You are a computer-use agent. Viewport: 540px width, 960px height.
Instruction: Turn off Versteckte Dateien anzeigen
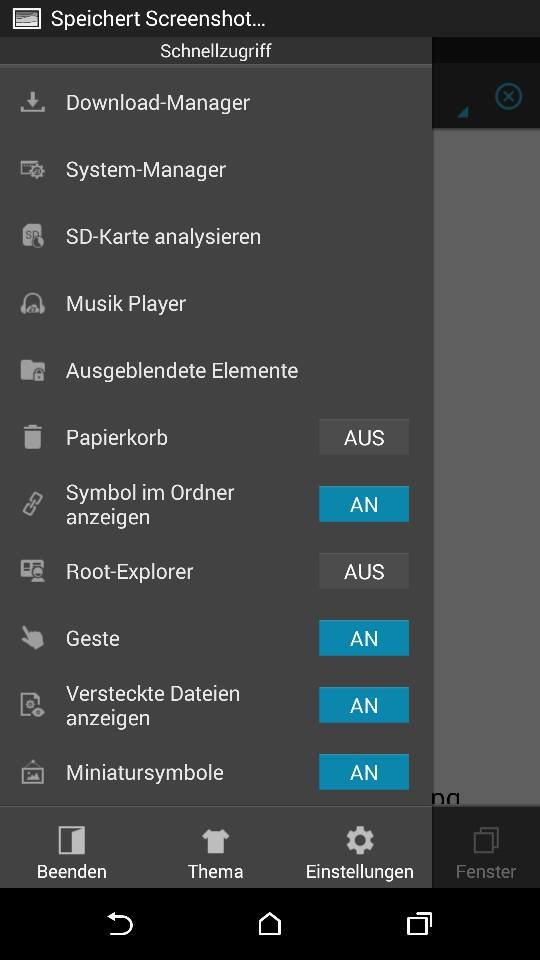tap(364, 705)
